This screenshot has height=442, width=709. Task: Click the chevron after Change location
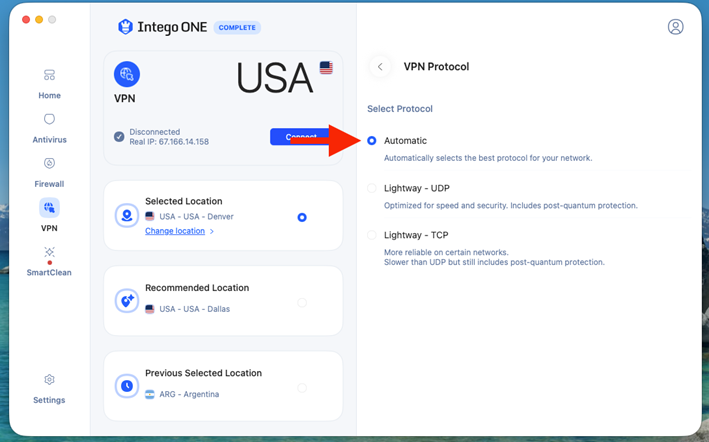(212, 231)
